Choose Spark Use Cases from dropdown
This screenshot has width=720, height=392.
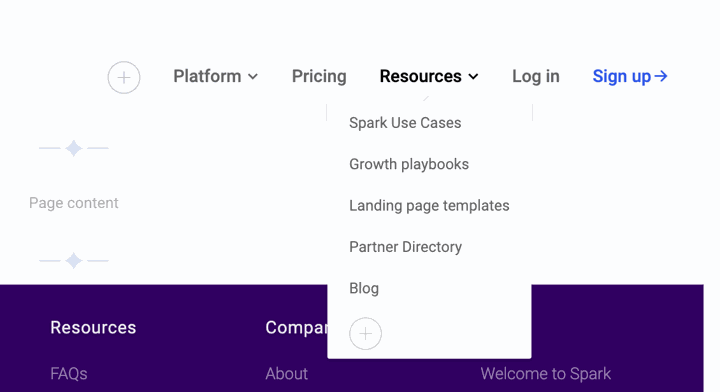[x=405, y=123]
